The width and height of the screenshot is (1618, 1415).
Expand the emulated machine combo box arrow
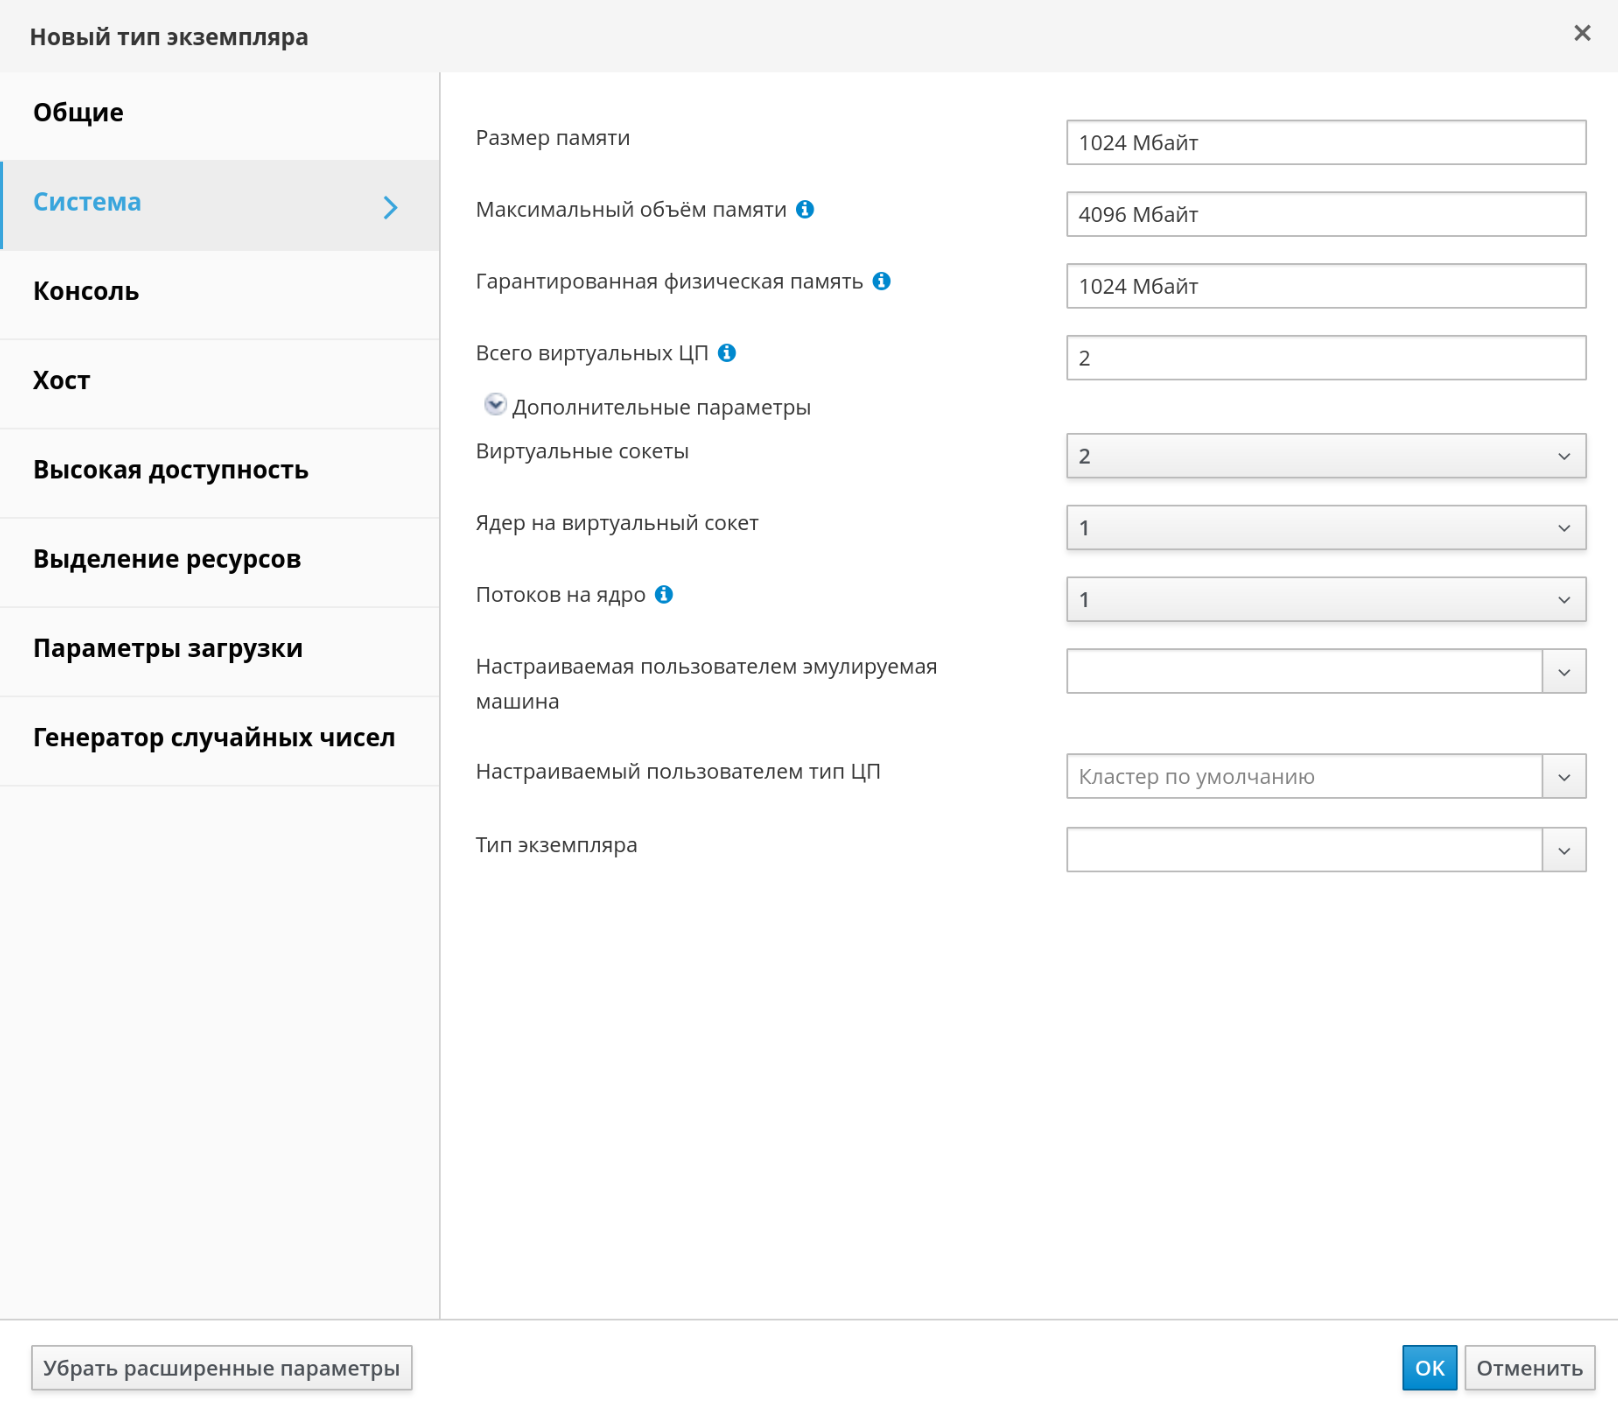(1563, 672)
